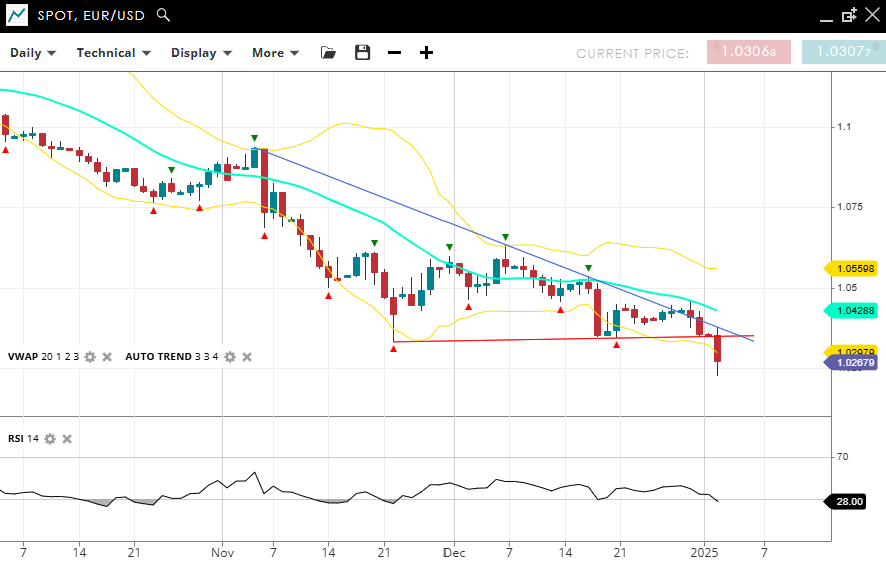Click the blue 1.0307 buy price button
The width and height of the screenshot is (886, 562).
pos(843,52)
